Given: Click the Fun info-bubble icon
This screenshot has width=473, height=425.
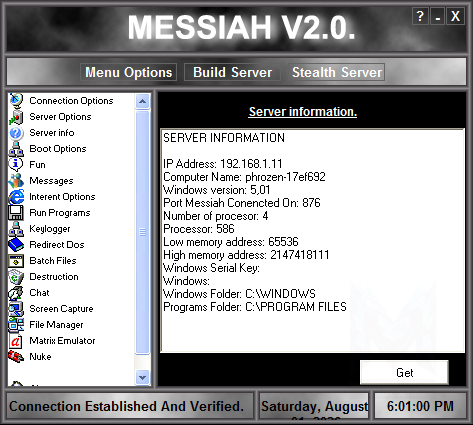Looking at the screenshot, I should tap(16, 165).
